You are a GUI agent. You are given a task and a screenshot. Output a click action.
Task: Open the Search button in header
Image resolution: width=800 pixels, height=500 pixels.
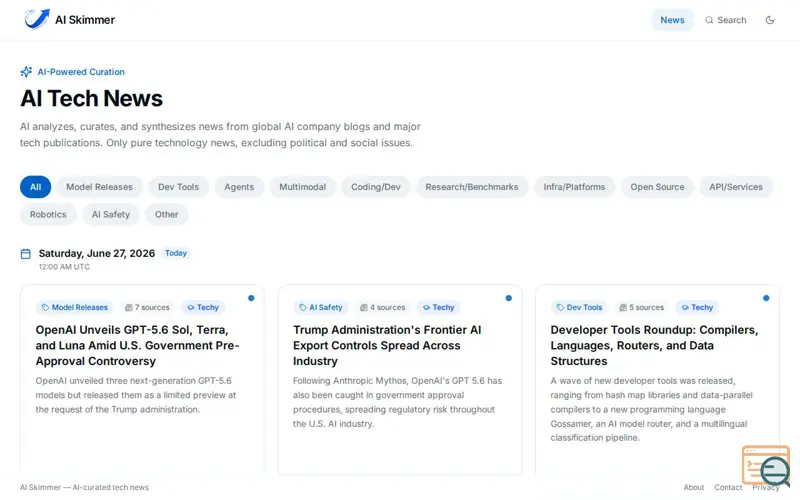pos(726,20)
